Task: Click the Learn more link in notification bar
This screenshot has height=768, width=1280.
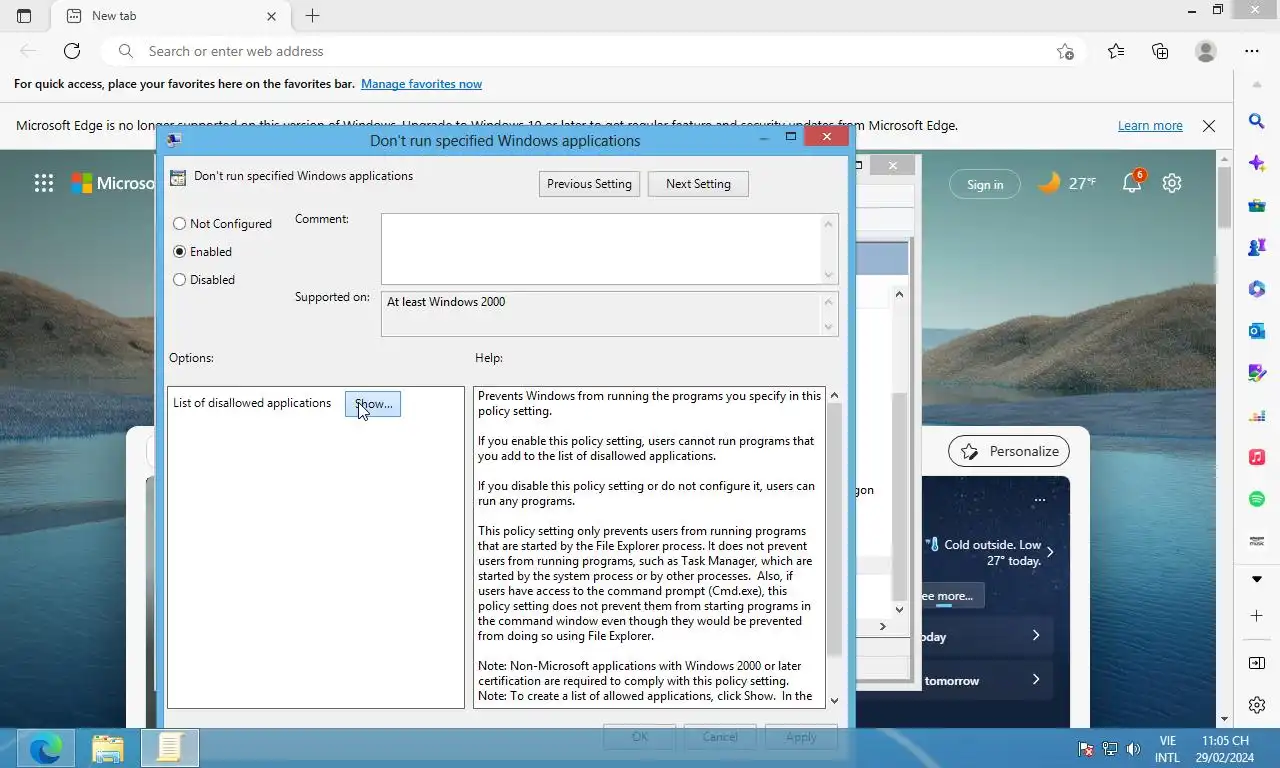Action: pyautogui.click(x=1150, y=126)
